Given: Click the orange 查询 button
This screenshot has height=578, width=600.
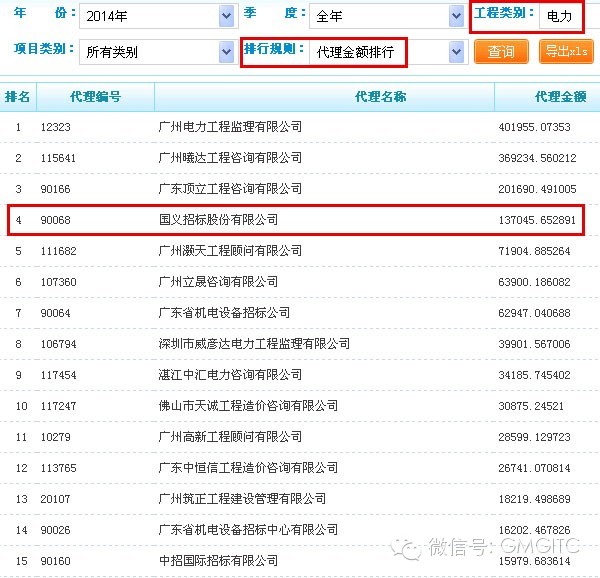Looking at the screenshot, I should tap(501, 51).
